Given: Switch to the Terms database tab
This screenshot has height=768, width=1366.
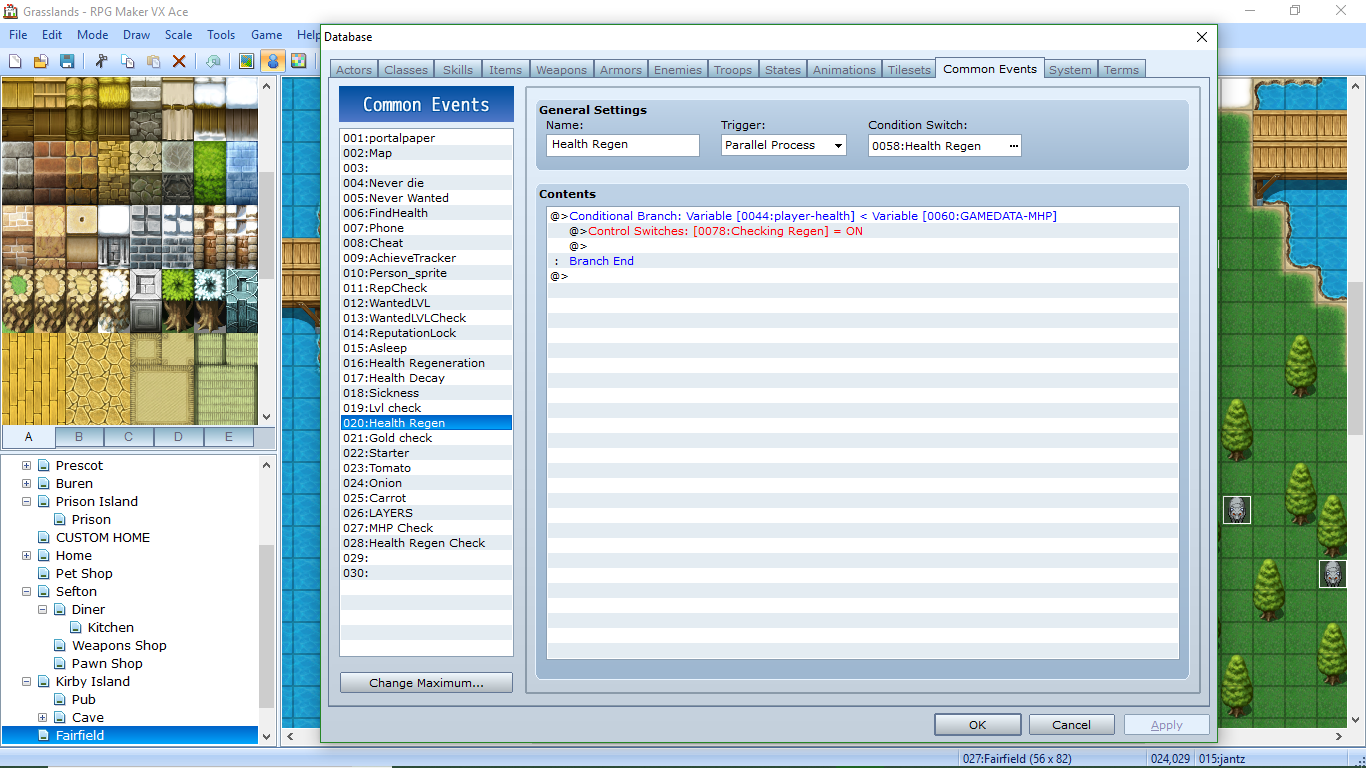Looking at the screenshot, I should (x=1121, y=70).
